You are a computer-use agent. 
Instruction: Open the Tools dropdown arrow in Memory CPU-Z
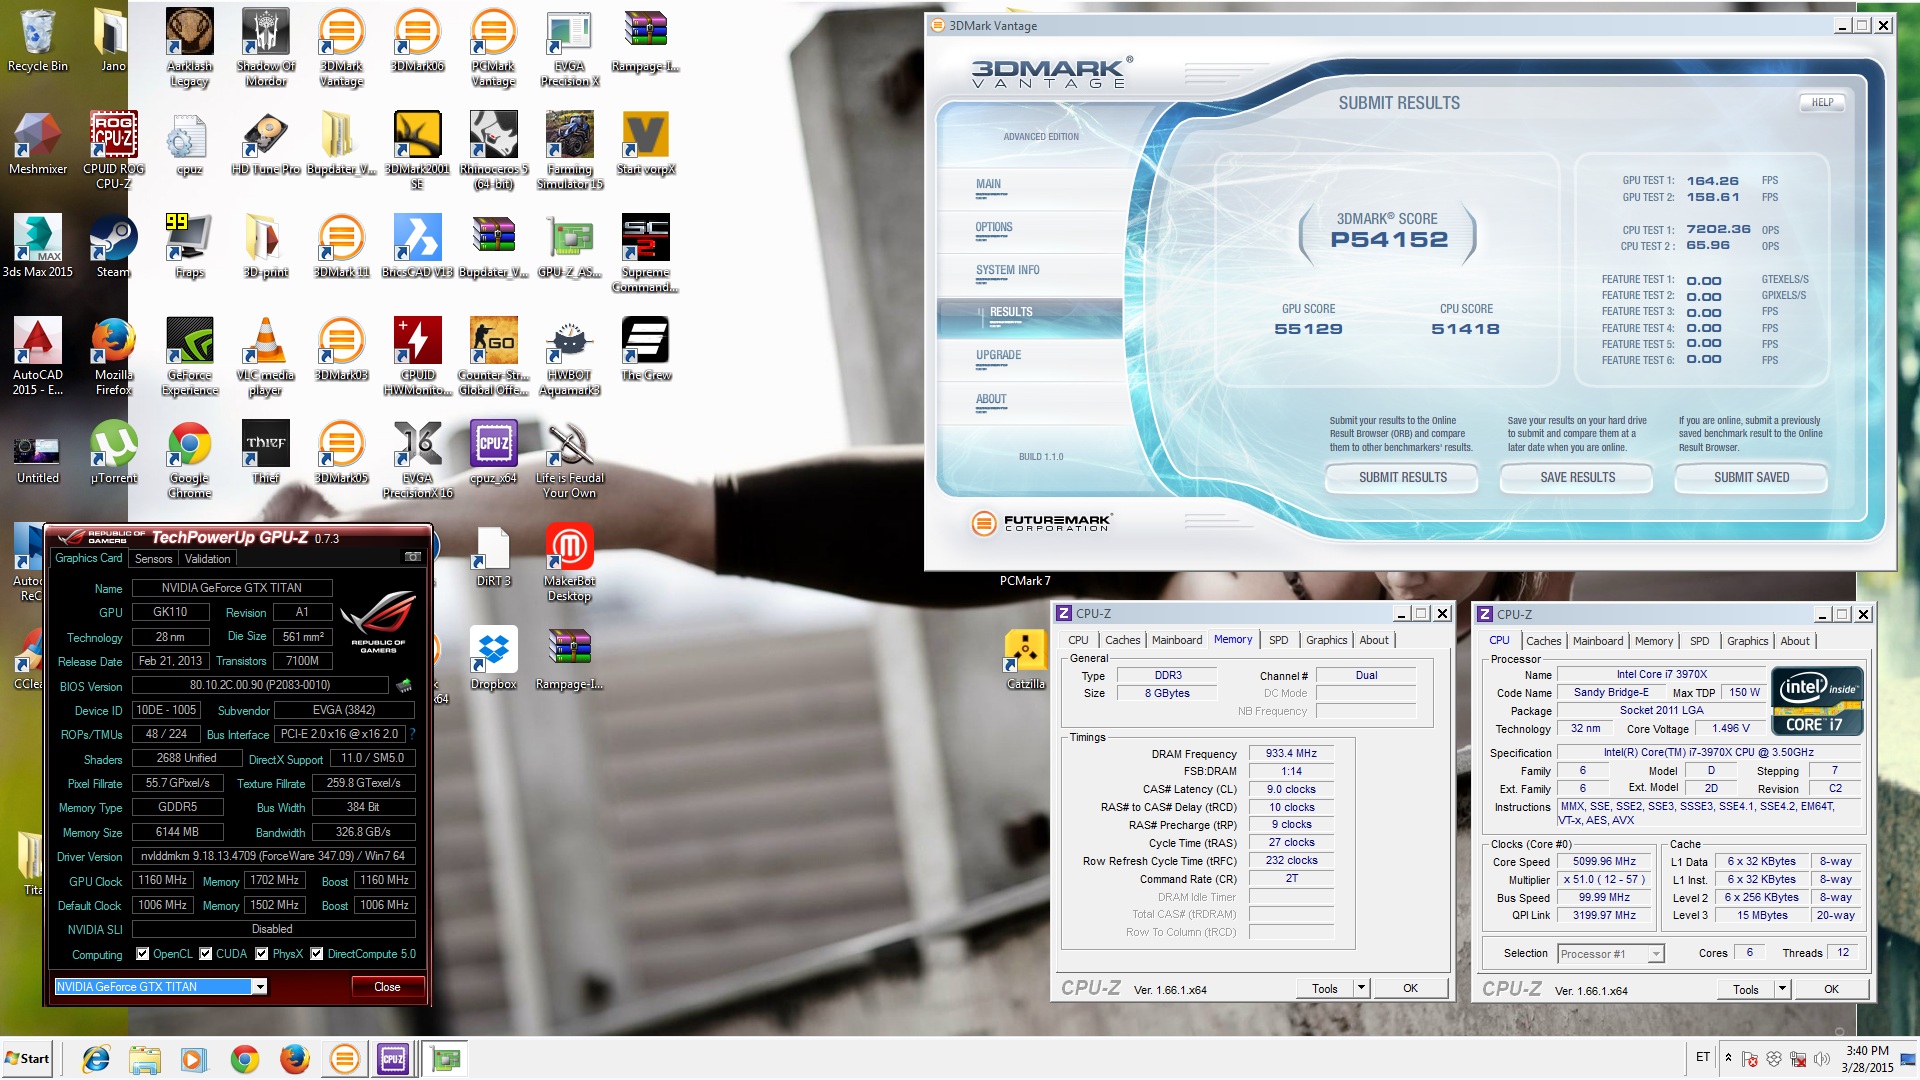pyautogui.click(x=1361, y=988)
